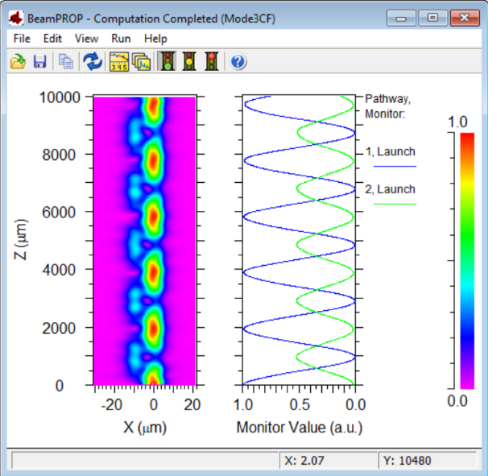Click the 10000 tick label on Z axis
The height and width of the screenshot is (476, 488).
[60, 98]
